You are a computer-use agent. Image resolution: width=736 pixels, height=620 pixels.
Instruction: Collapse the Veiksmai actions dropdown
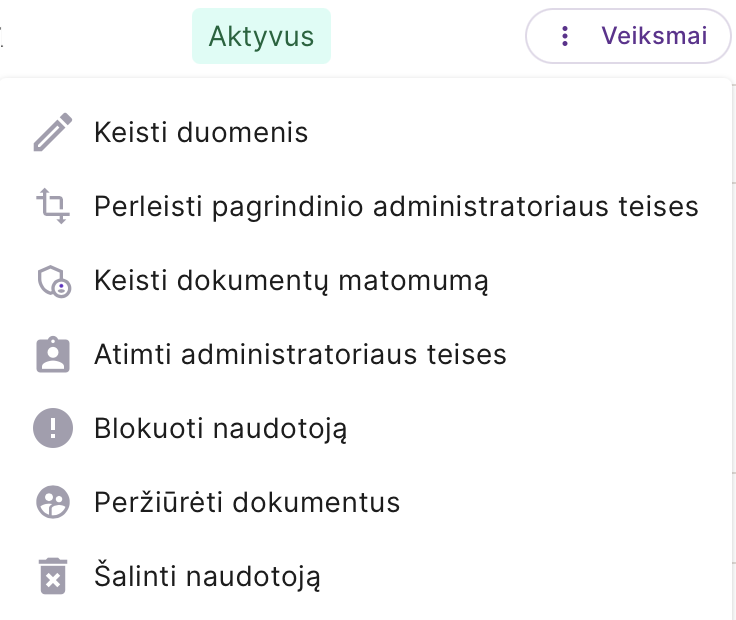[x=628, y=36]
